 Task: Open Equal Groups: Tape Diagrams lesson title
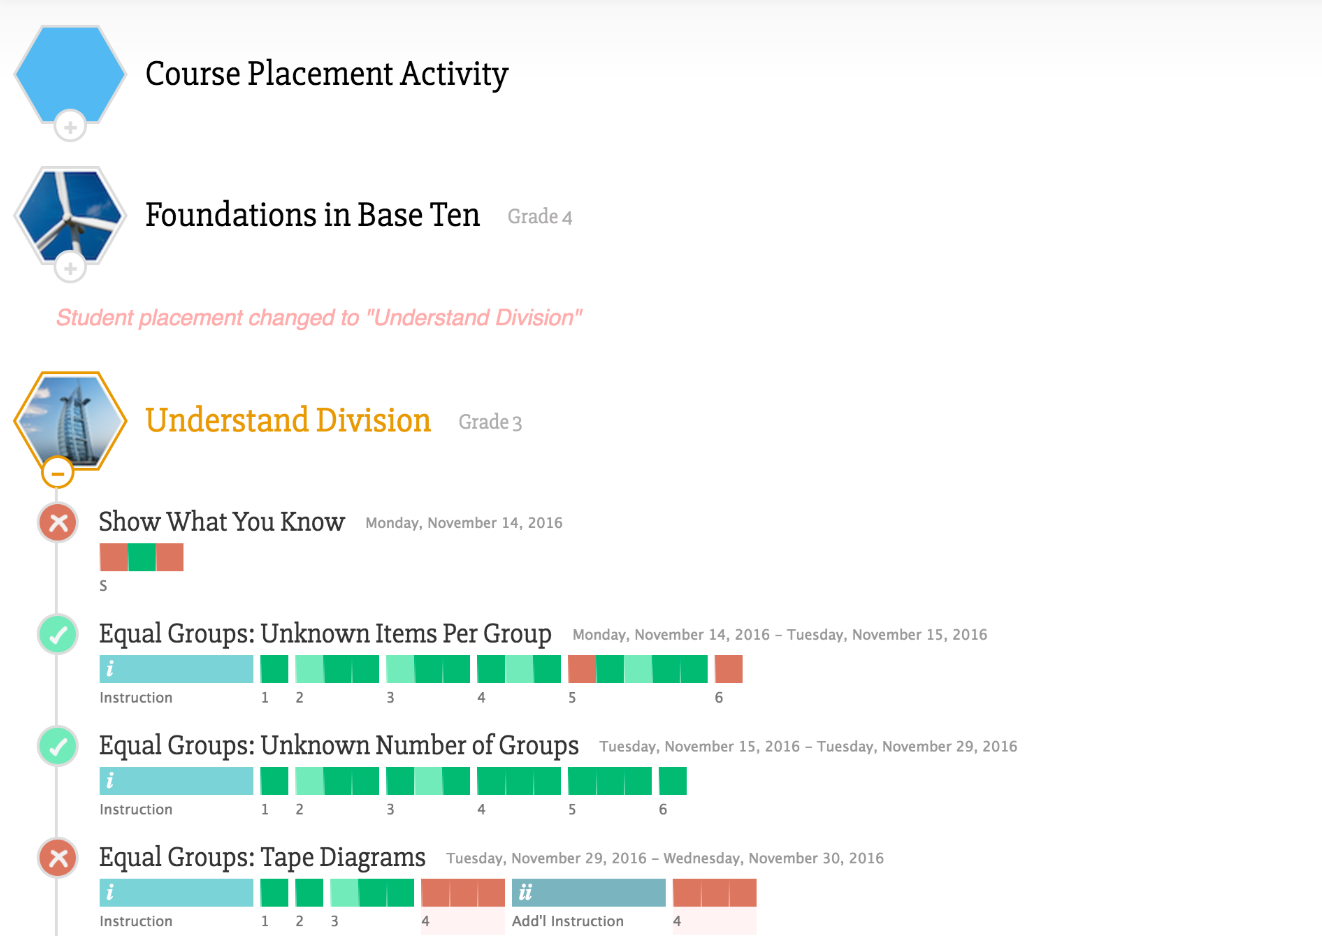[262, 858]
